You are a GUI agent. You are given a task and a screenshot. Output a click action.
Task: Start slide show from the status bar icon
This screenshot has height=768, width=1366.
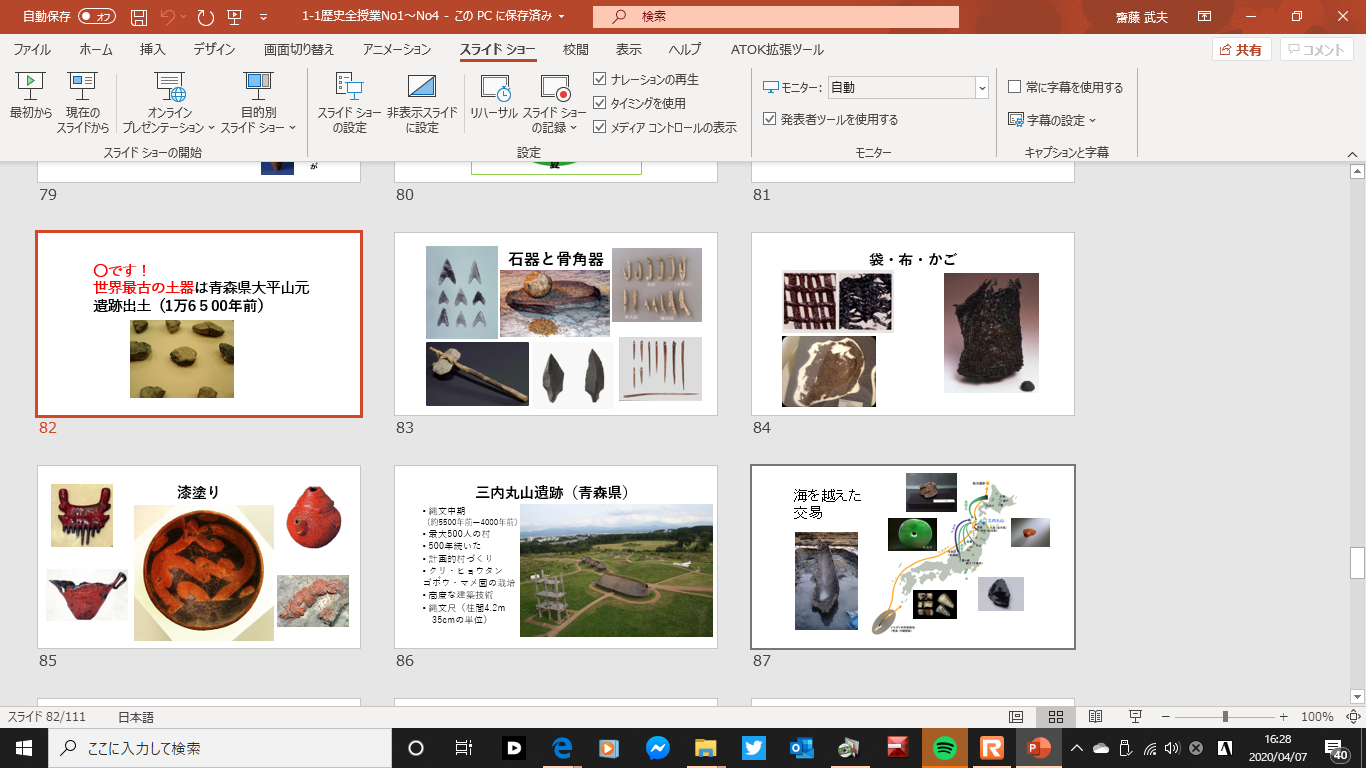click(1135, 717)
